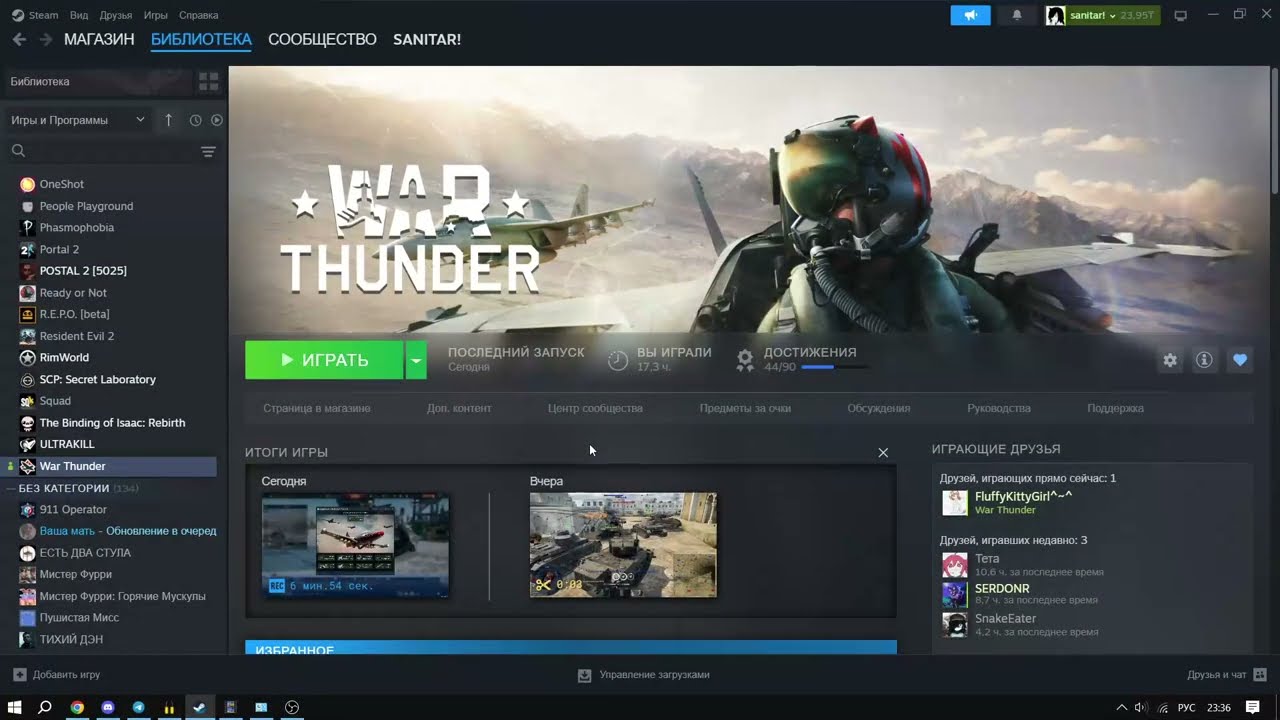Click the main page vertical scrollbar
The image size is (1280, 720).
tap(1274, 130)
